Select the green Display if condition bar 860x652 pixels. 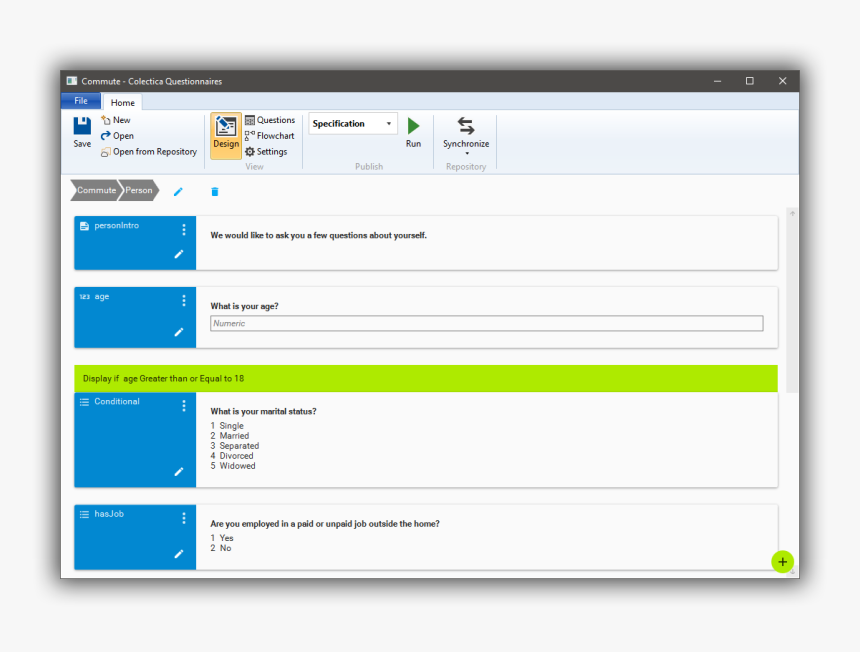tap(425, 379)
